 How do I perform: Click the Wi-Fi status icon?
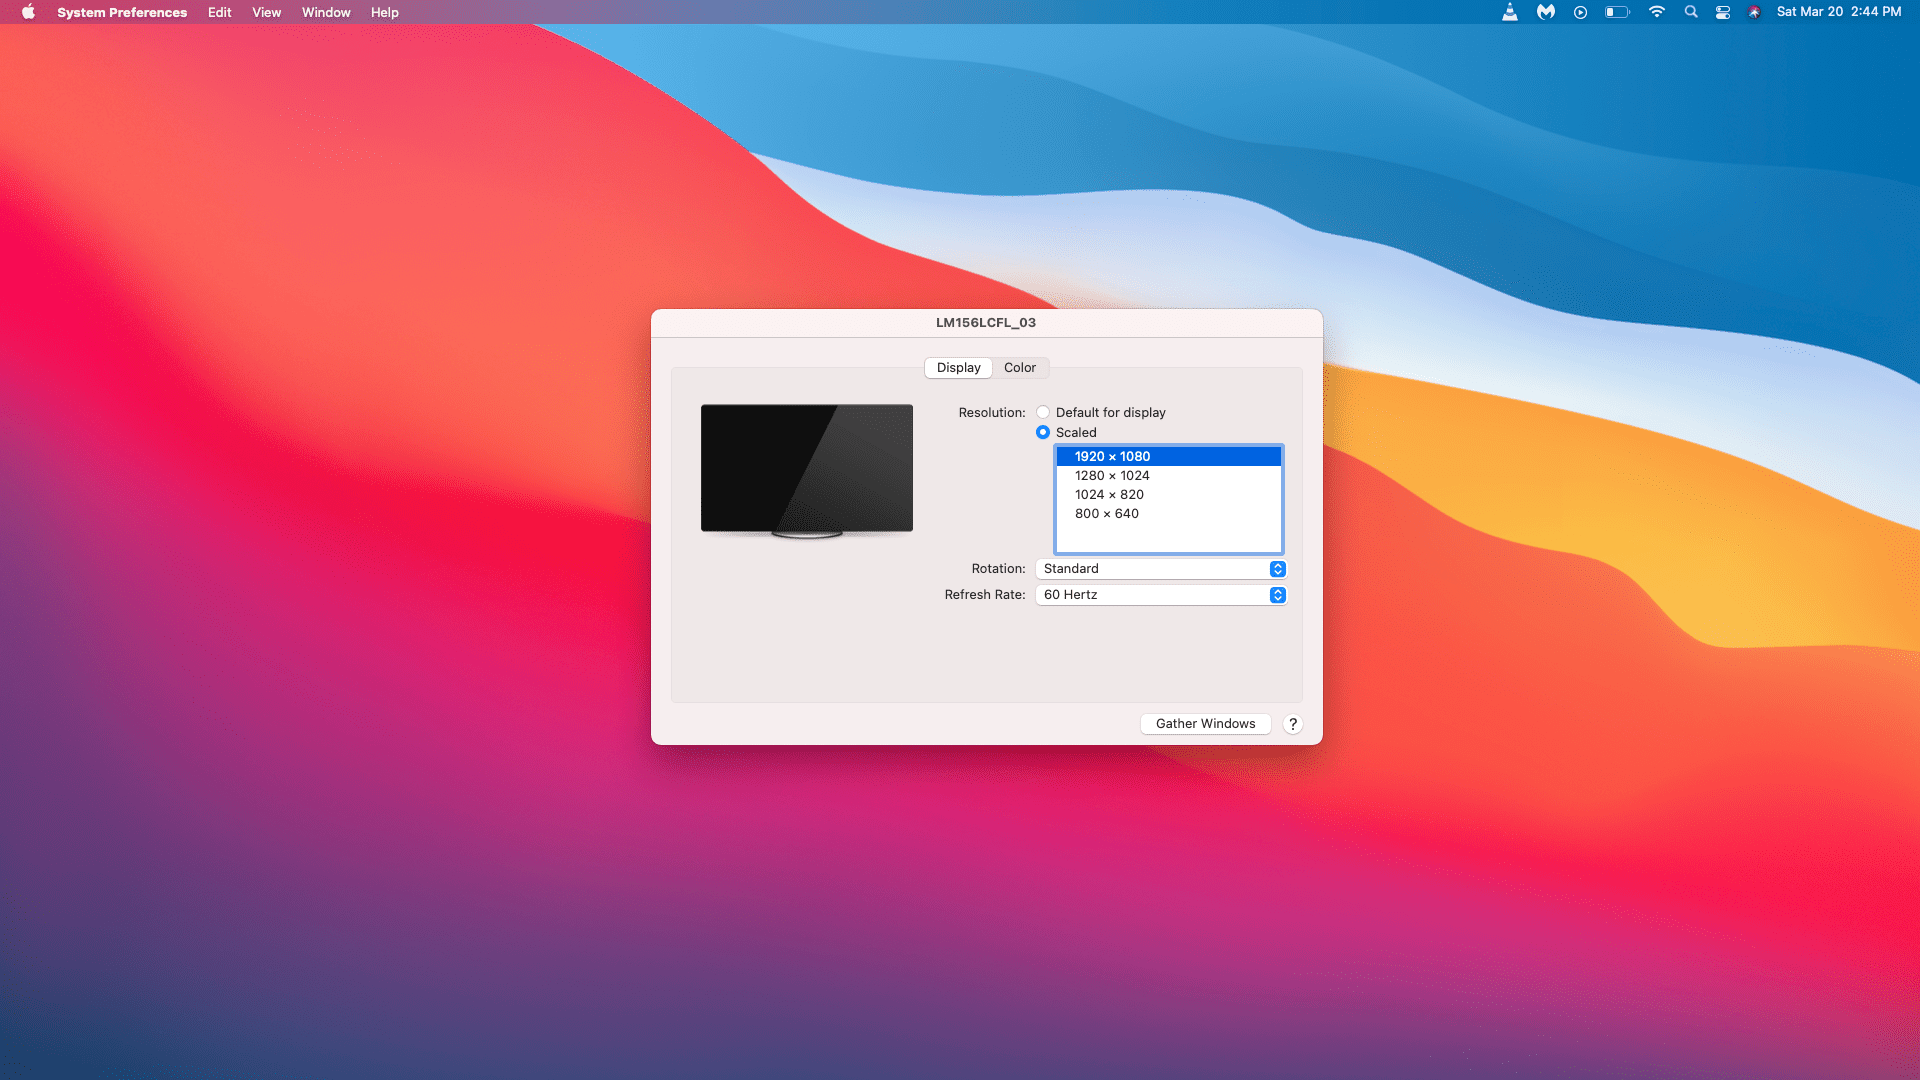pyautogui.click(x=1656, y=13)
